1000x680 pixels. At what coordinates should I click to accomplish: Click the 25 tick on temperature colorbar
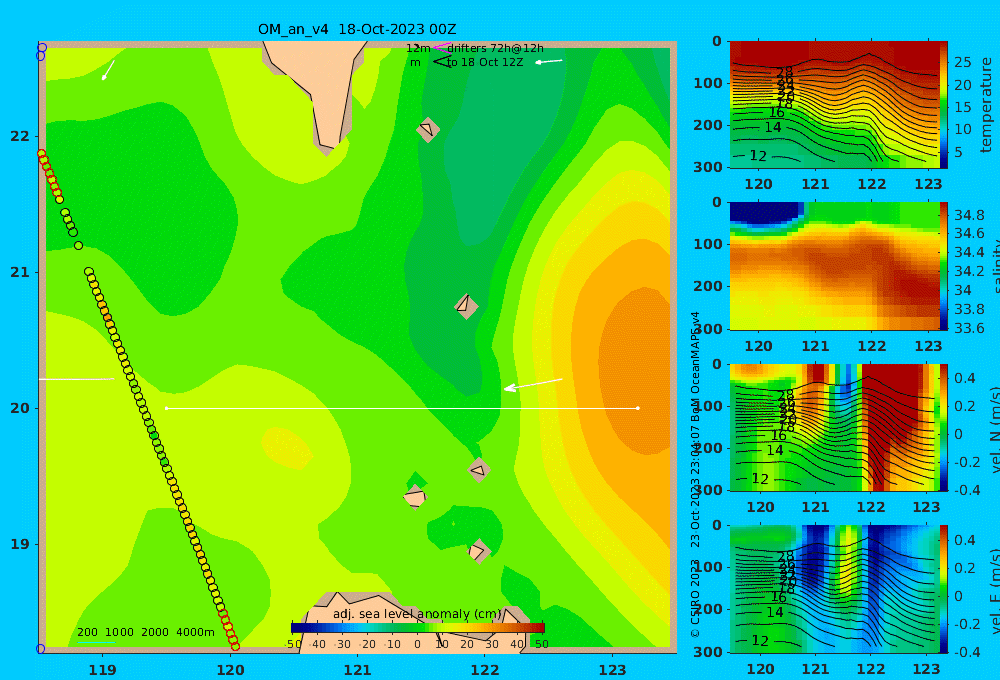pyautogui.click(x=962, y=63)
